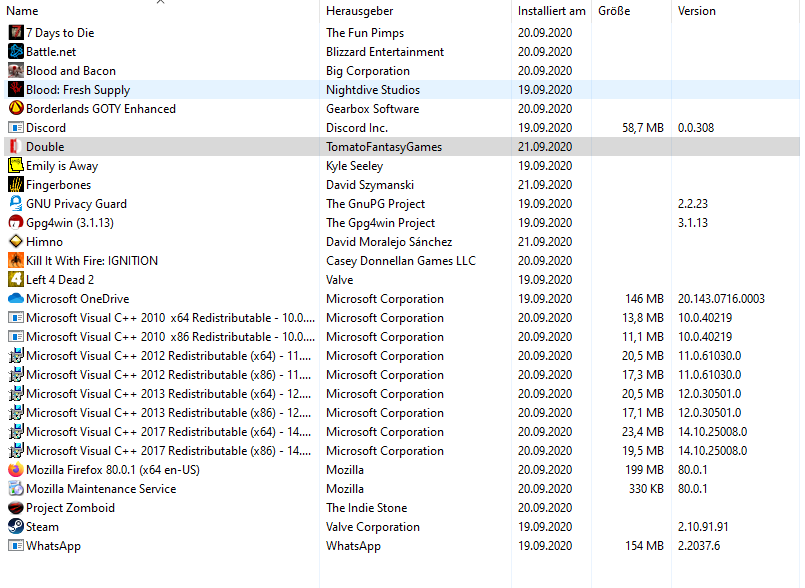
Task: Select the Microsoft OneDrive entry name
Action: point(78,299)
